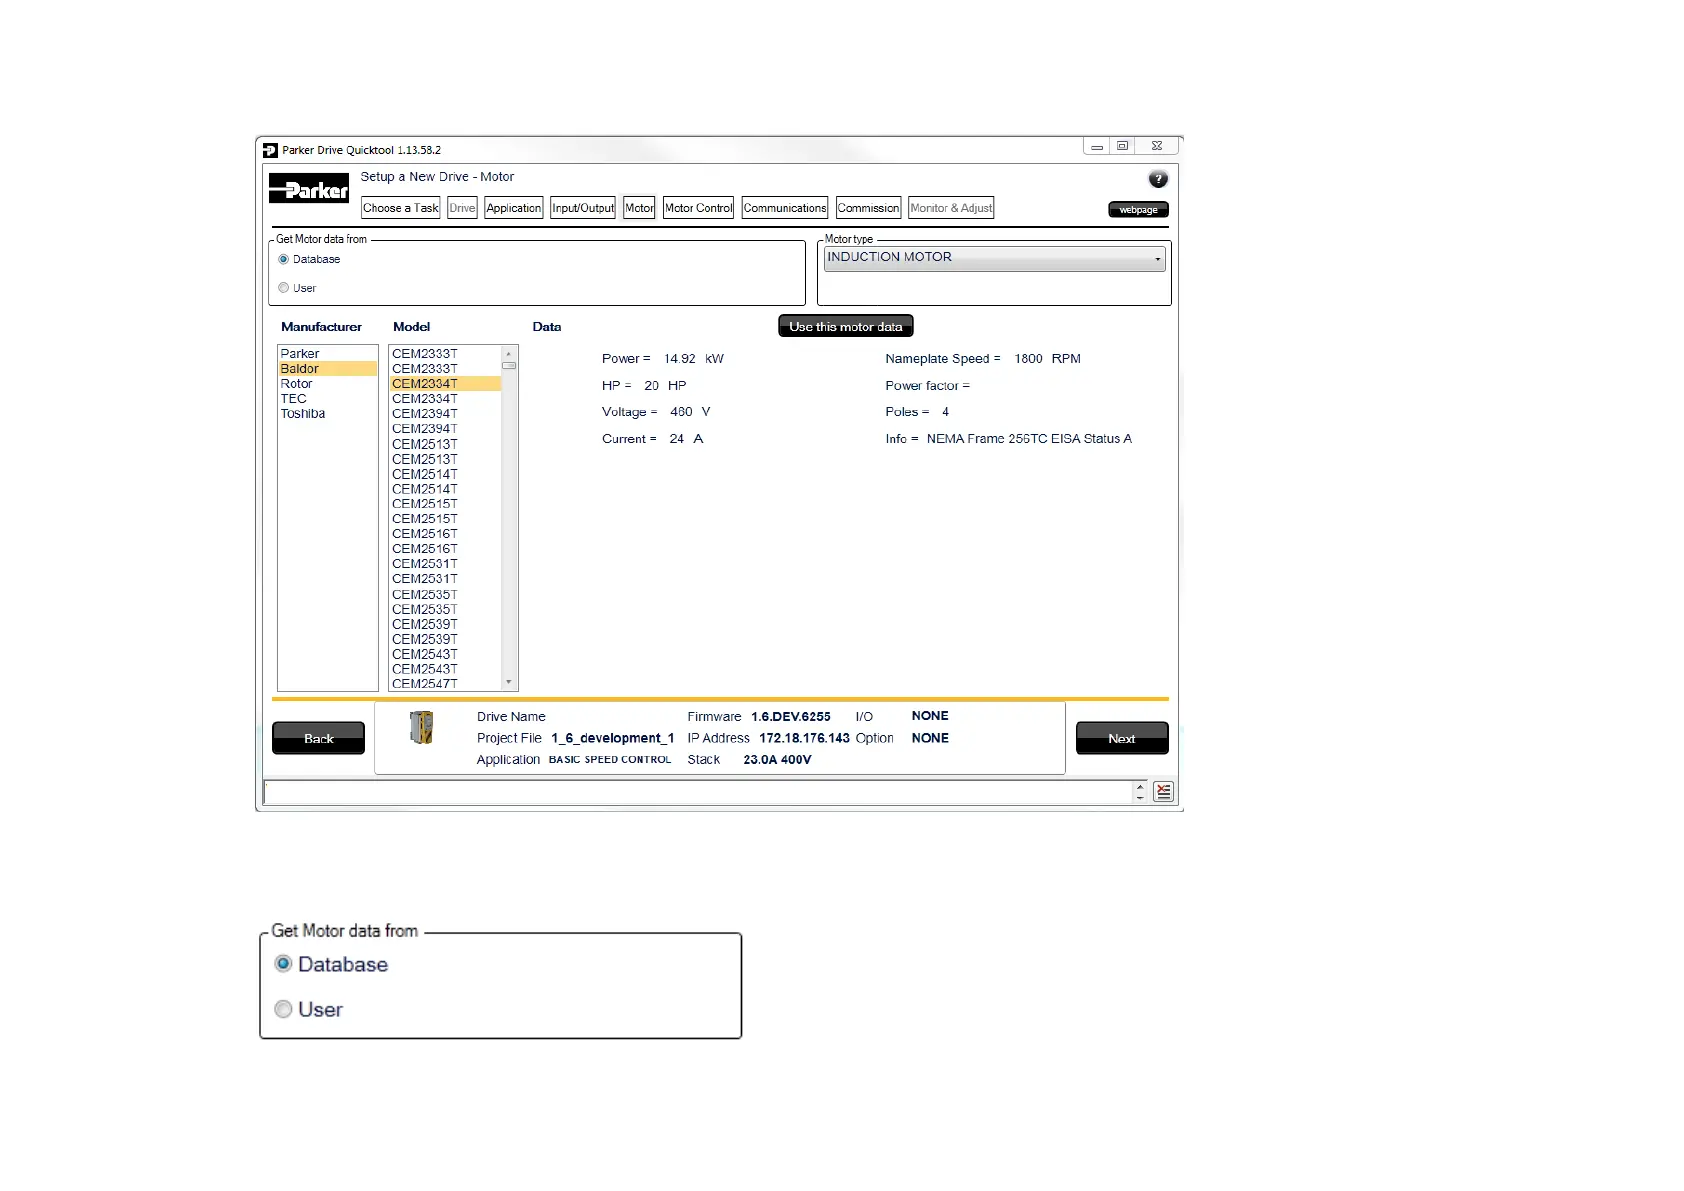Open the Motor type INDUCTION MOTOR dropdown
This screenshot has height=1191, width=1684.
click(995, 258)
